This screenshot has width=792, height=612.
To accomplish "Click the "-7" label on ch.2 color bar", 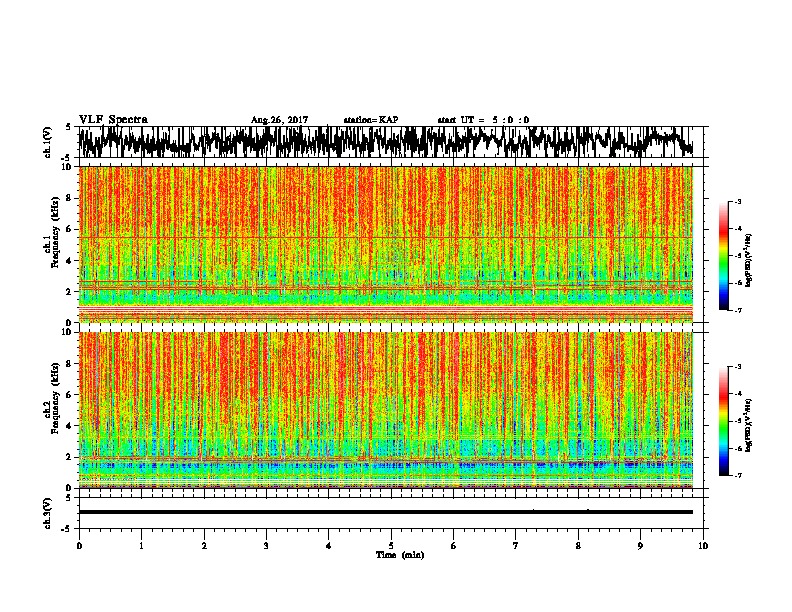I will 738,476.
